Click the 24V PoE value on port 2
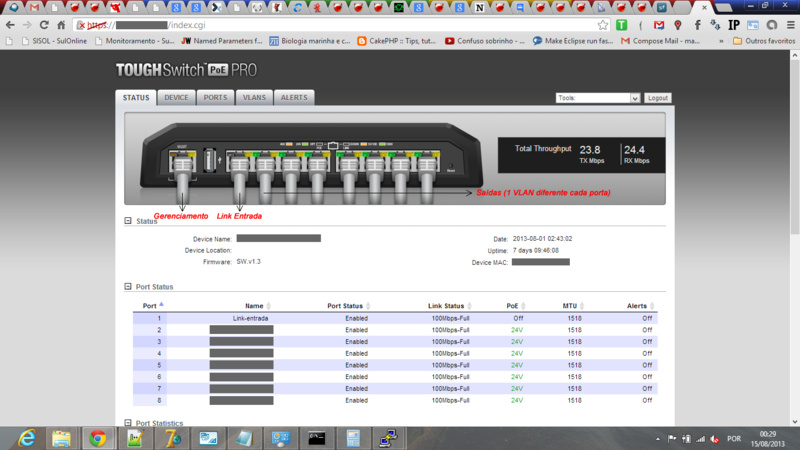The height and width of the screenshot is (450, 800). point(517,330)
